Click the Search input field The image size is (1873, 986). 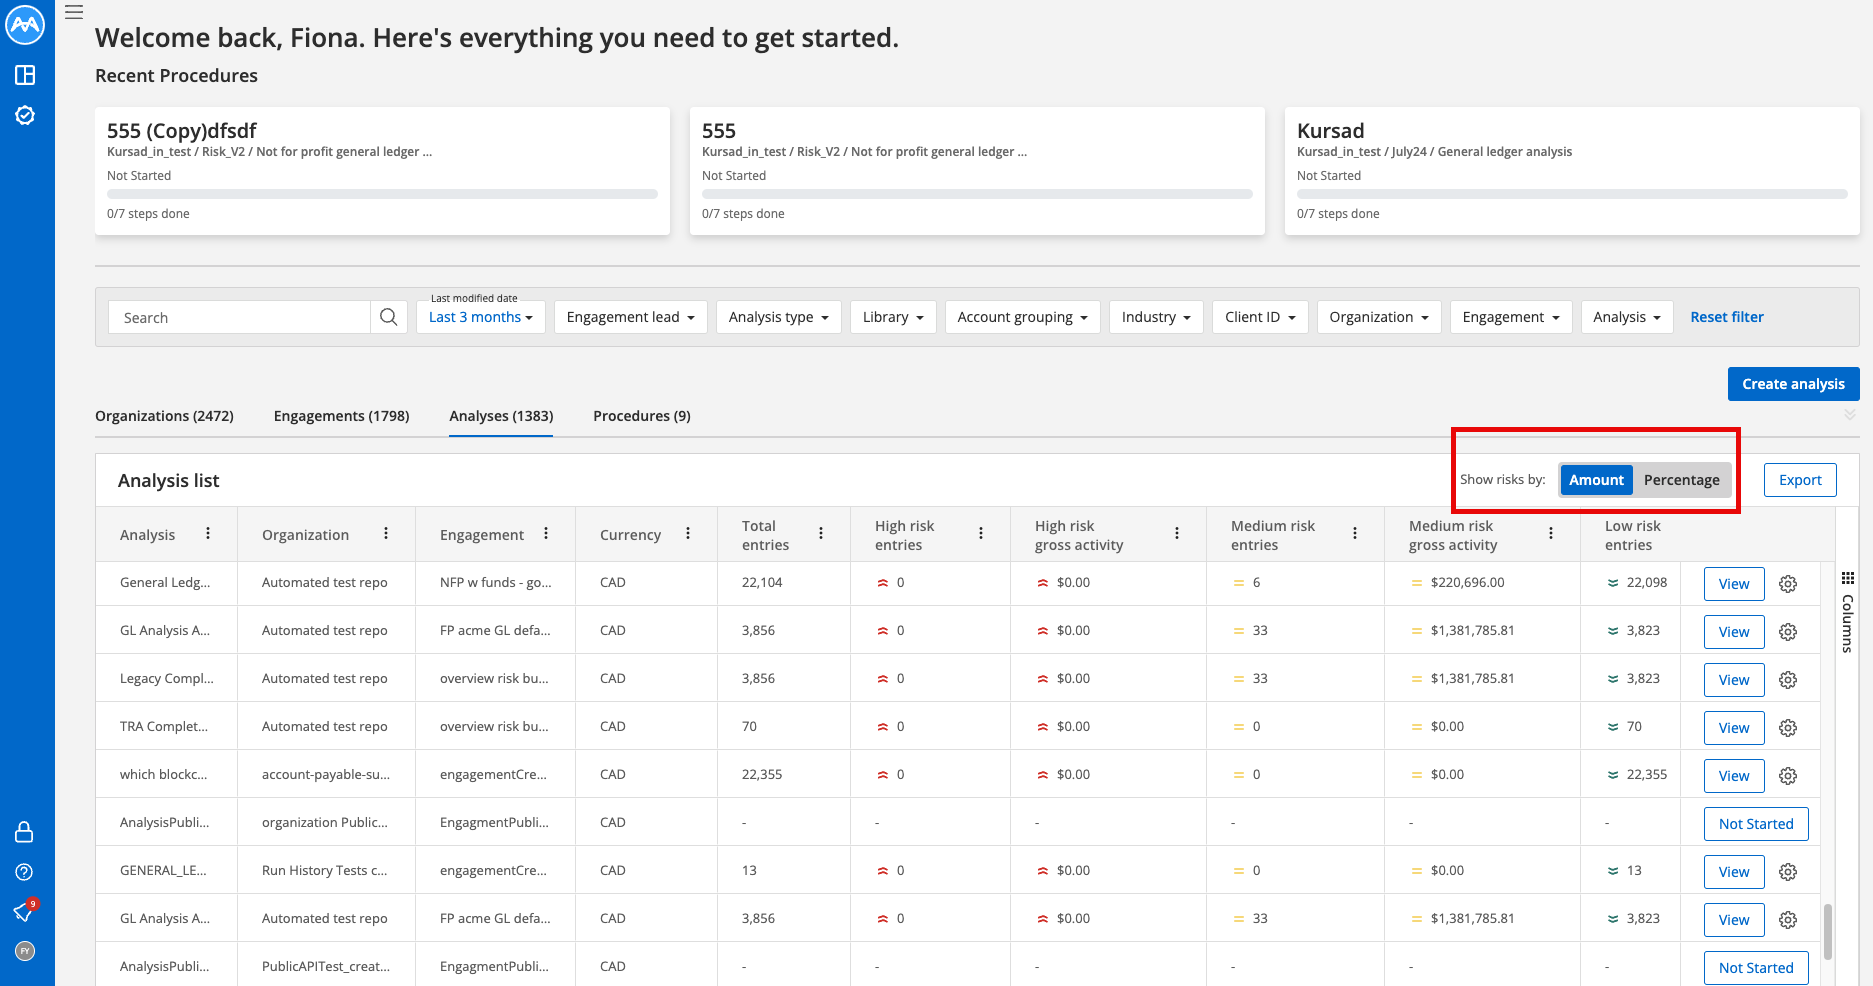[240, 317]
